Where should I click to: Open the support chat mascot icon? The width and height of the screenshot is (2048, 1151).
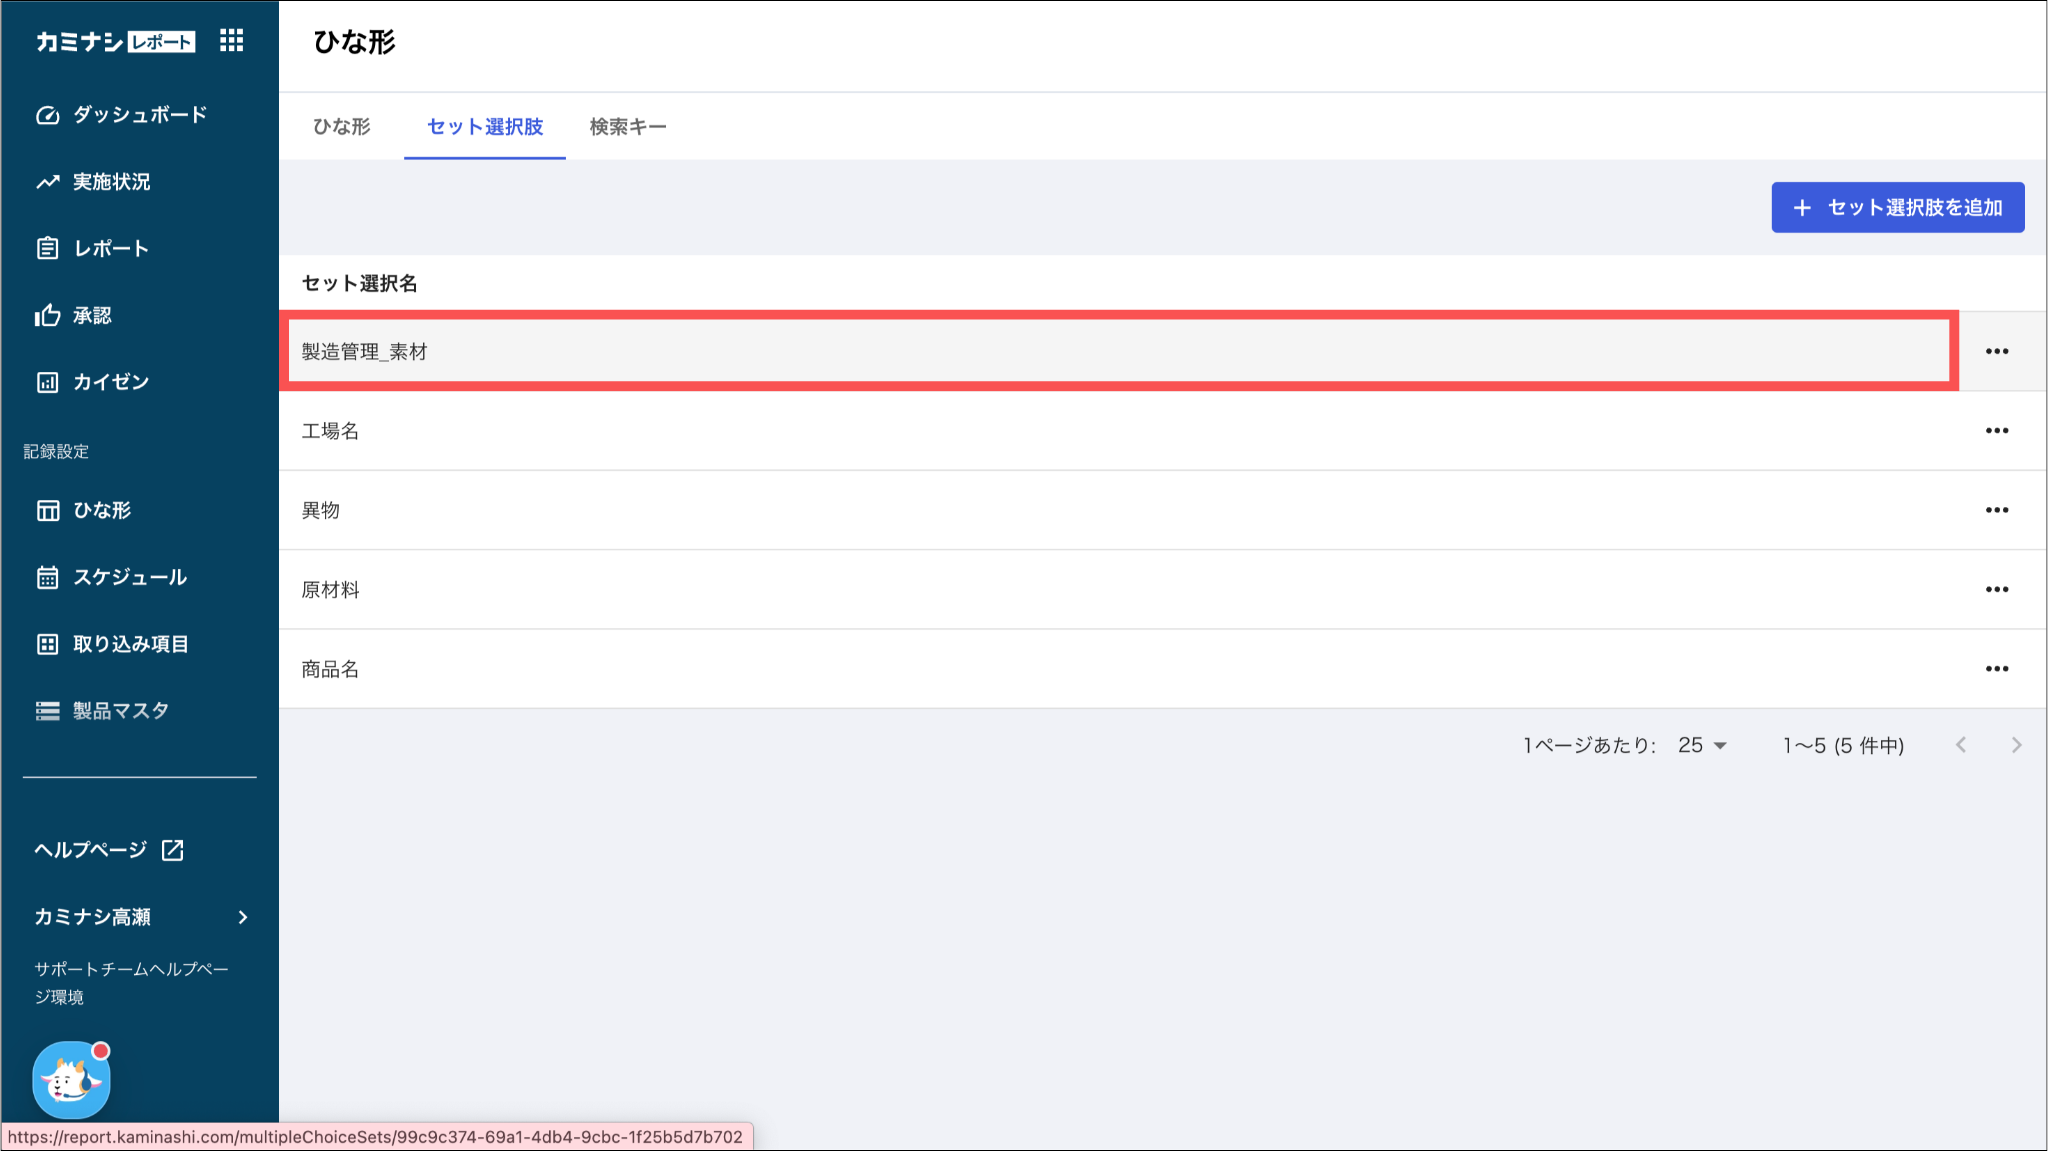72,1080
